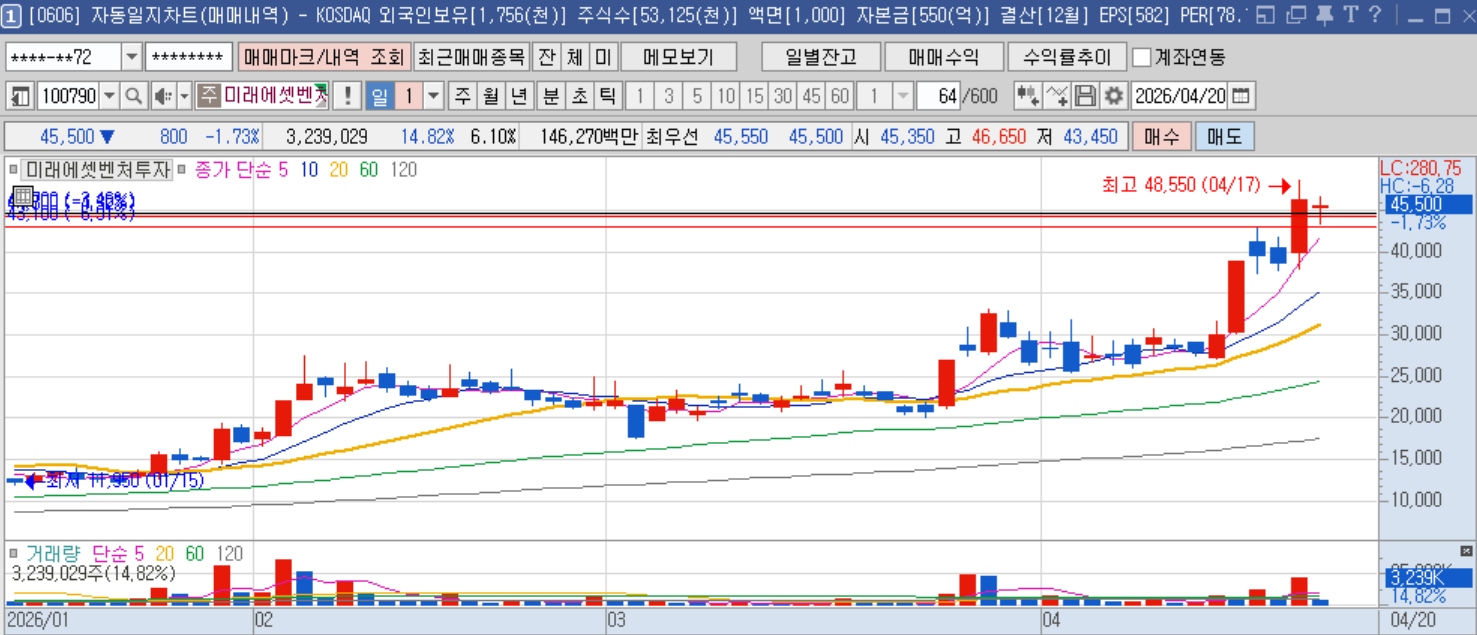Click the date field 2026/04/20
The height and width of the screenshot is (635, 1477).
pos(1180,97)
